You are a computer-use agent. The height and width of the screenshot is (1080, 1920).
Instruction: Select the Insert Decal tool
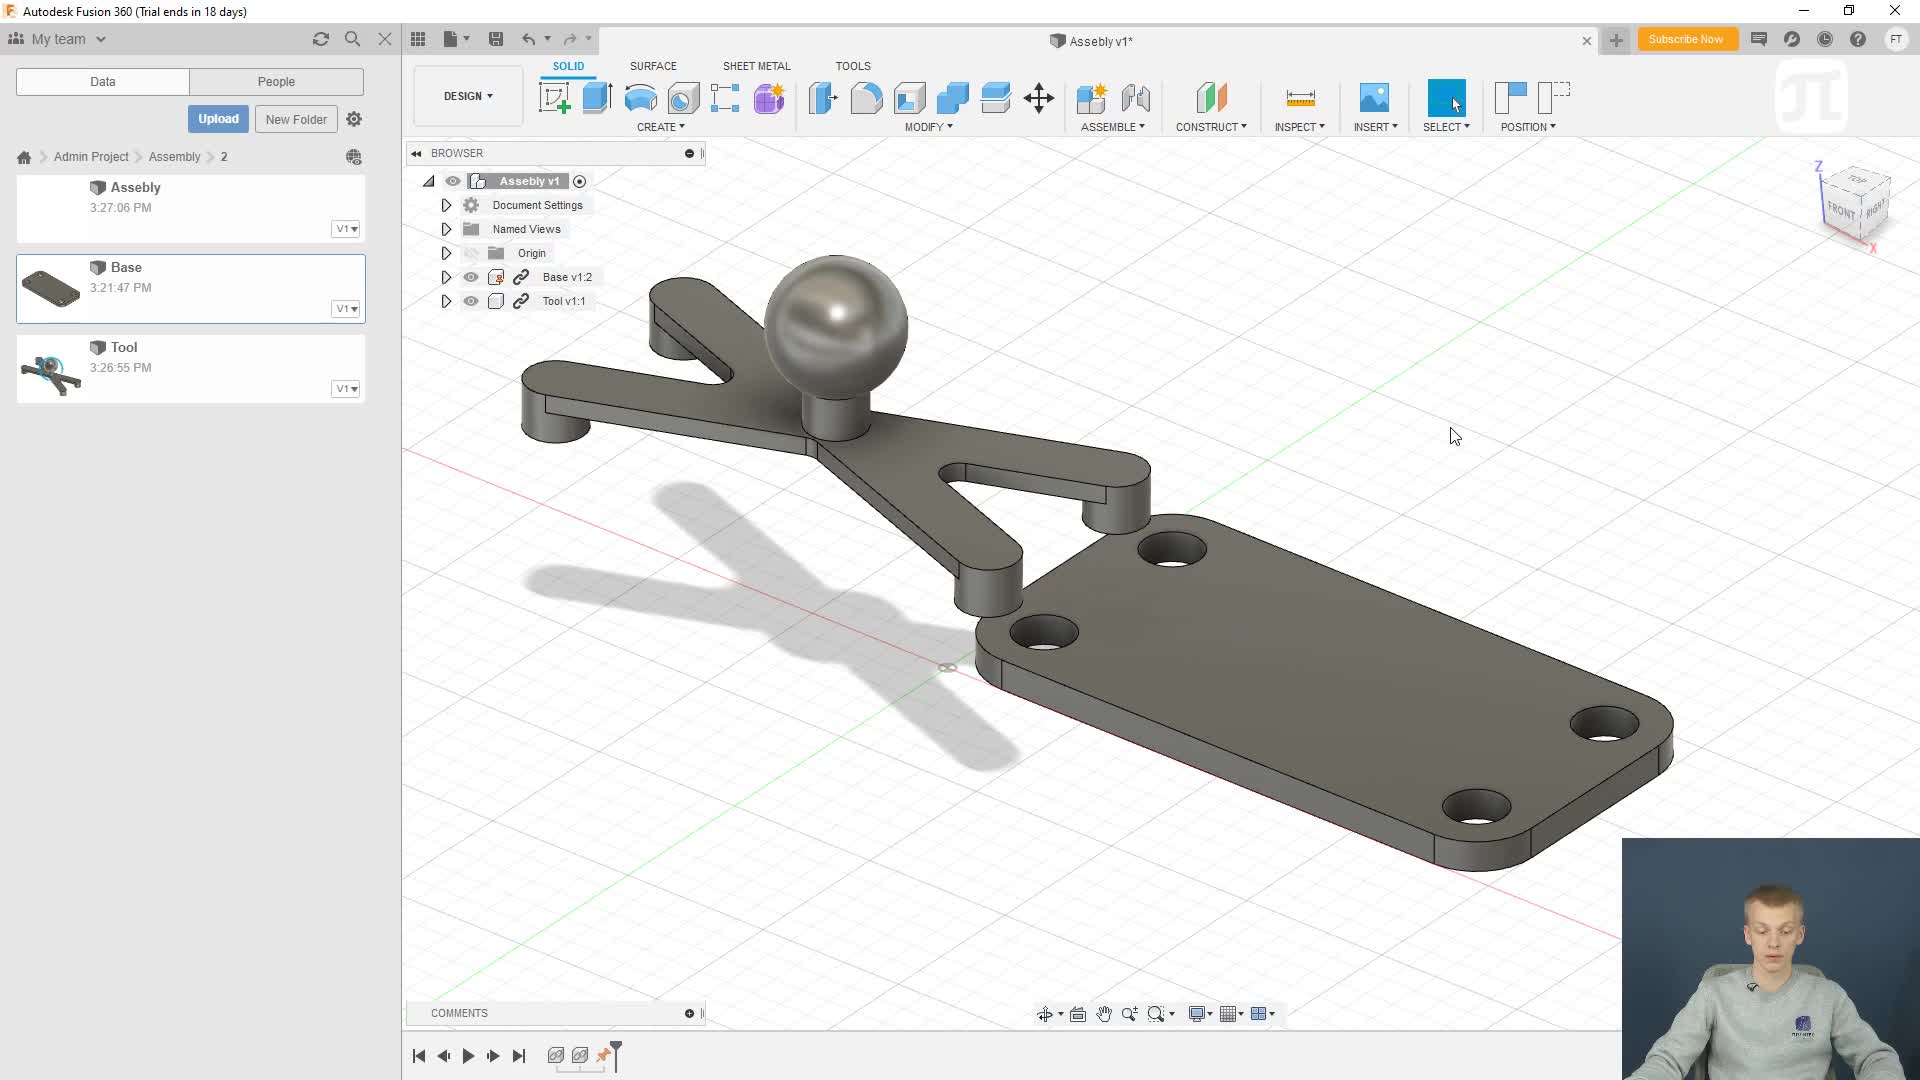(x=1374, y=98)
